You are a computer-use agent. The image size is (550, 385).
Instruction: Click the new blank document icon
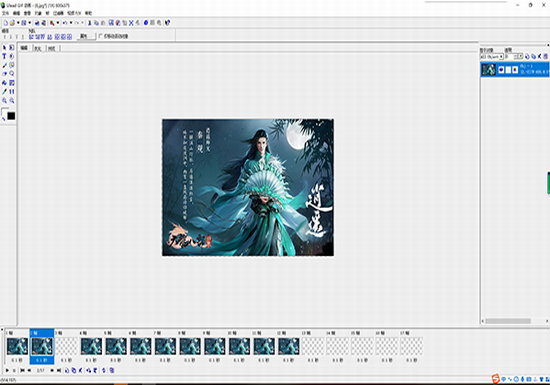pyautogui.click(x=6, y=23)
